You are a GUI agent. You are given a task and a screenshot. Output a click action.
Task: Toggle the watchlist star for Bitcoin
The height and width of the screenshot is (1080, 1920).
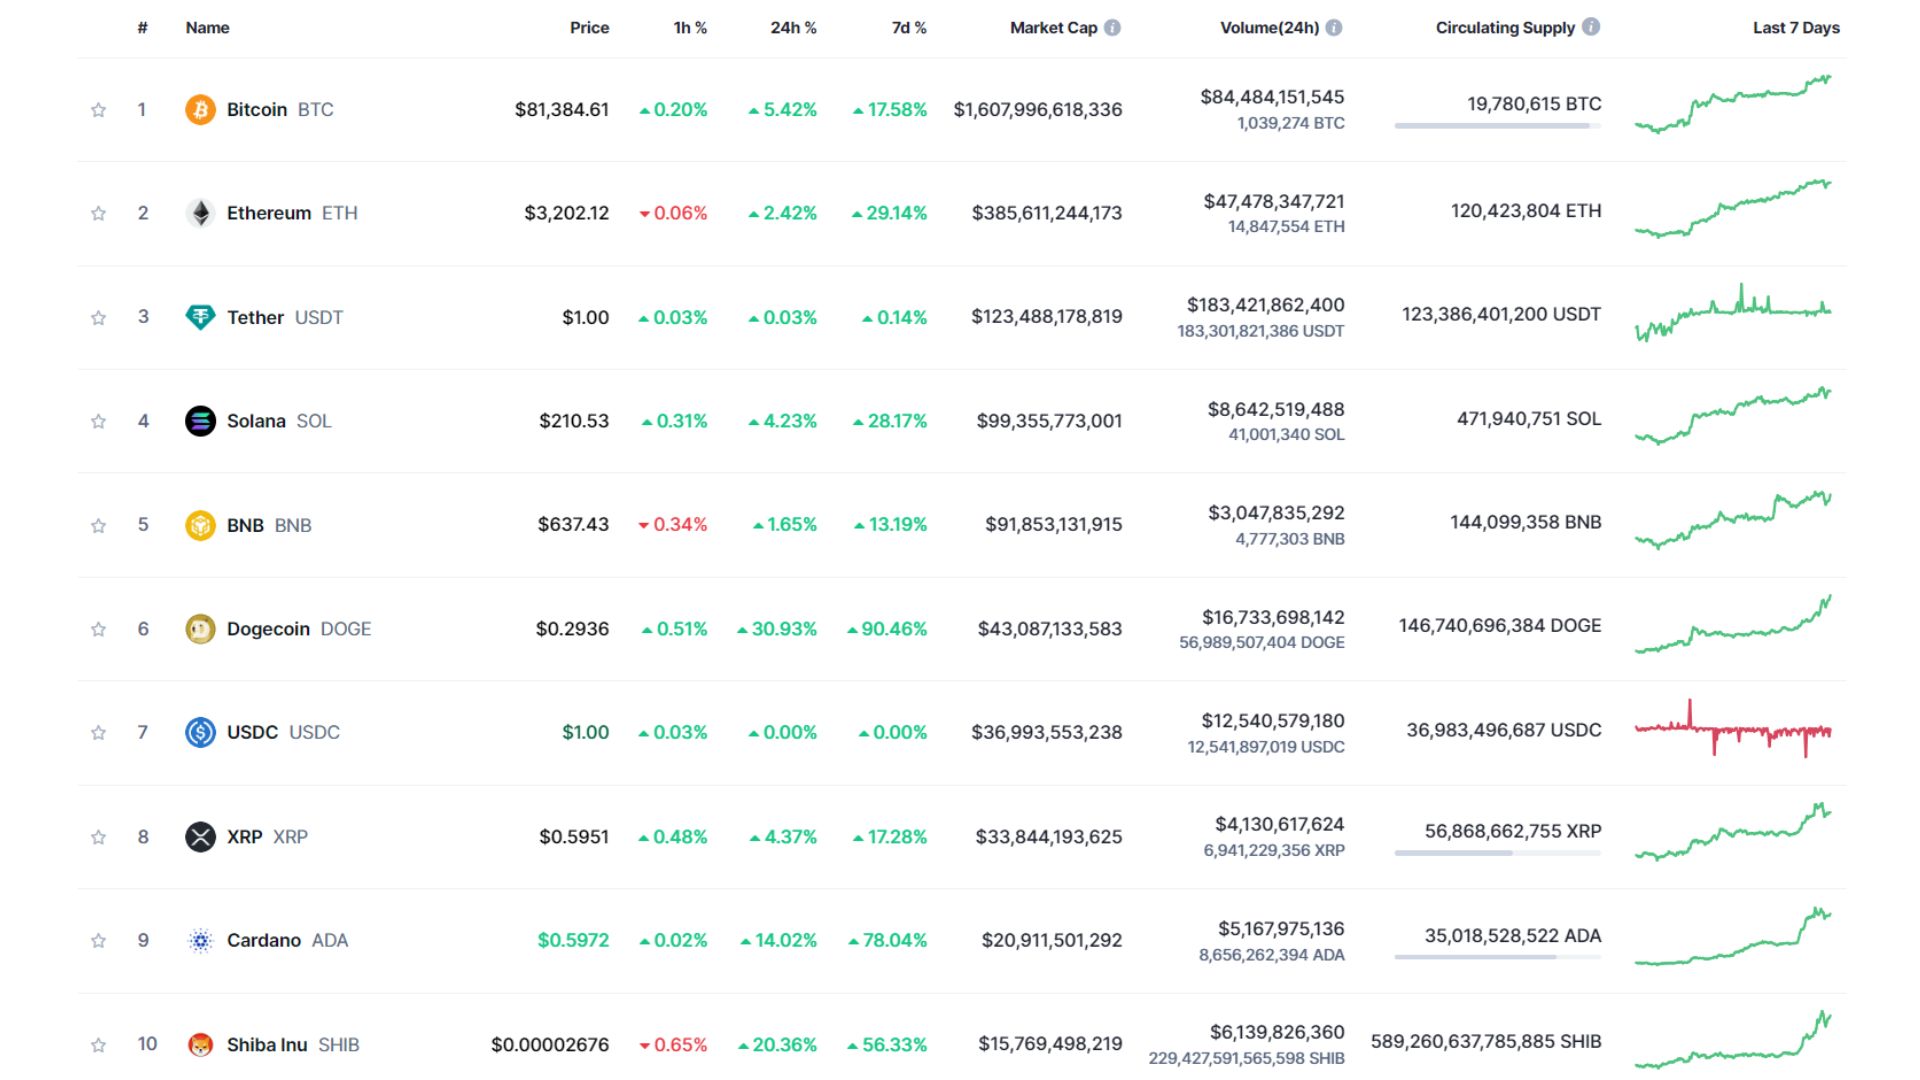pyautogui.click(x=98, y=109)
